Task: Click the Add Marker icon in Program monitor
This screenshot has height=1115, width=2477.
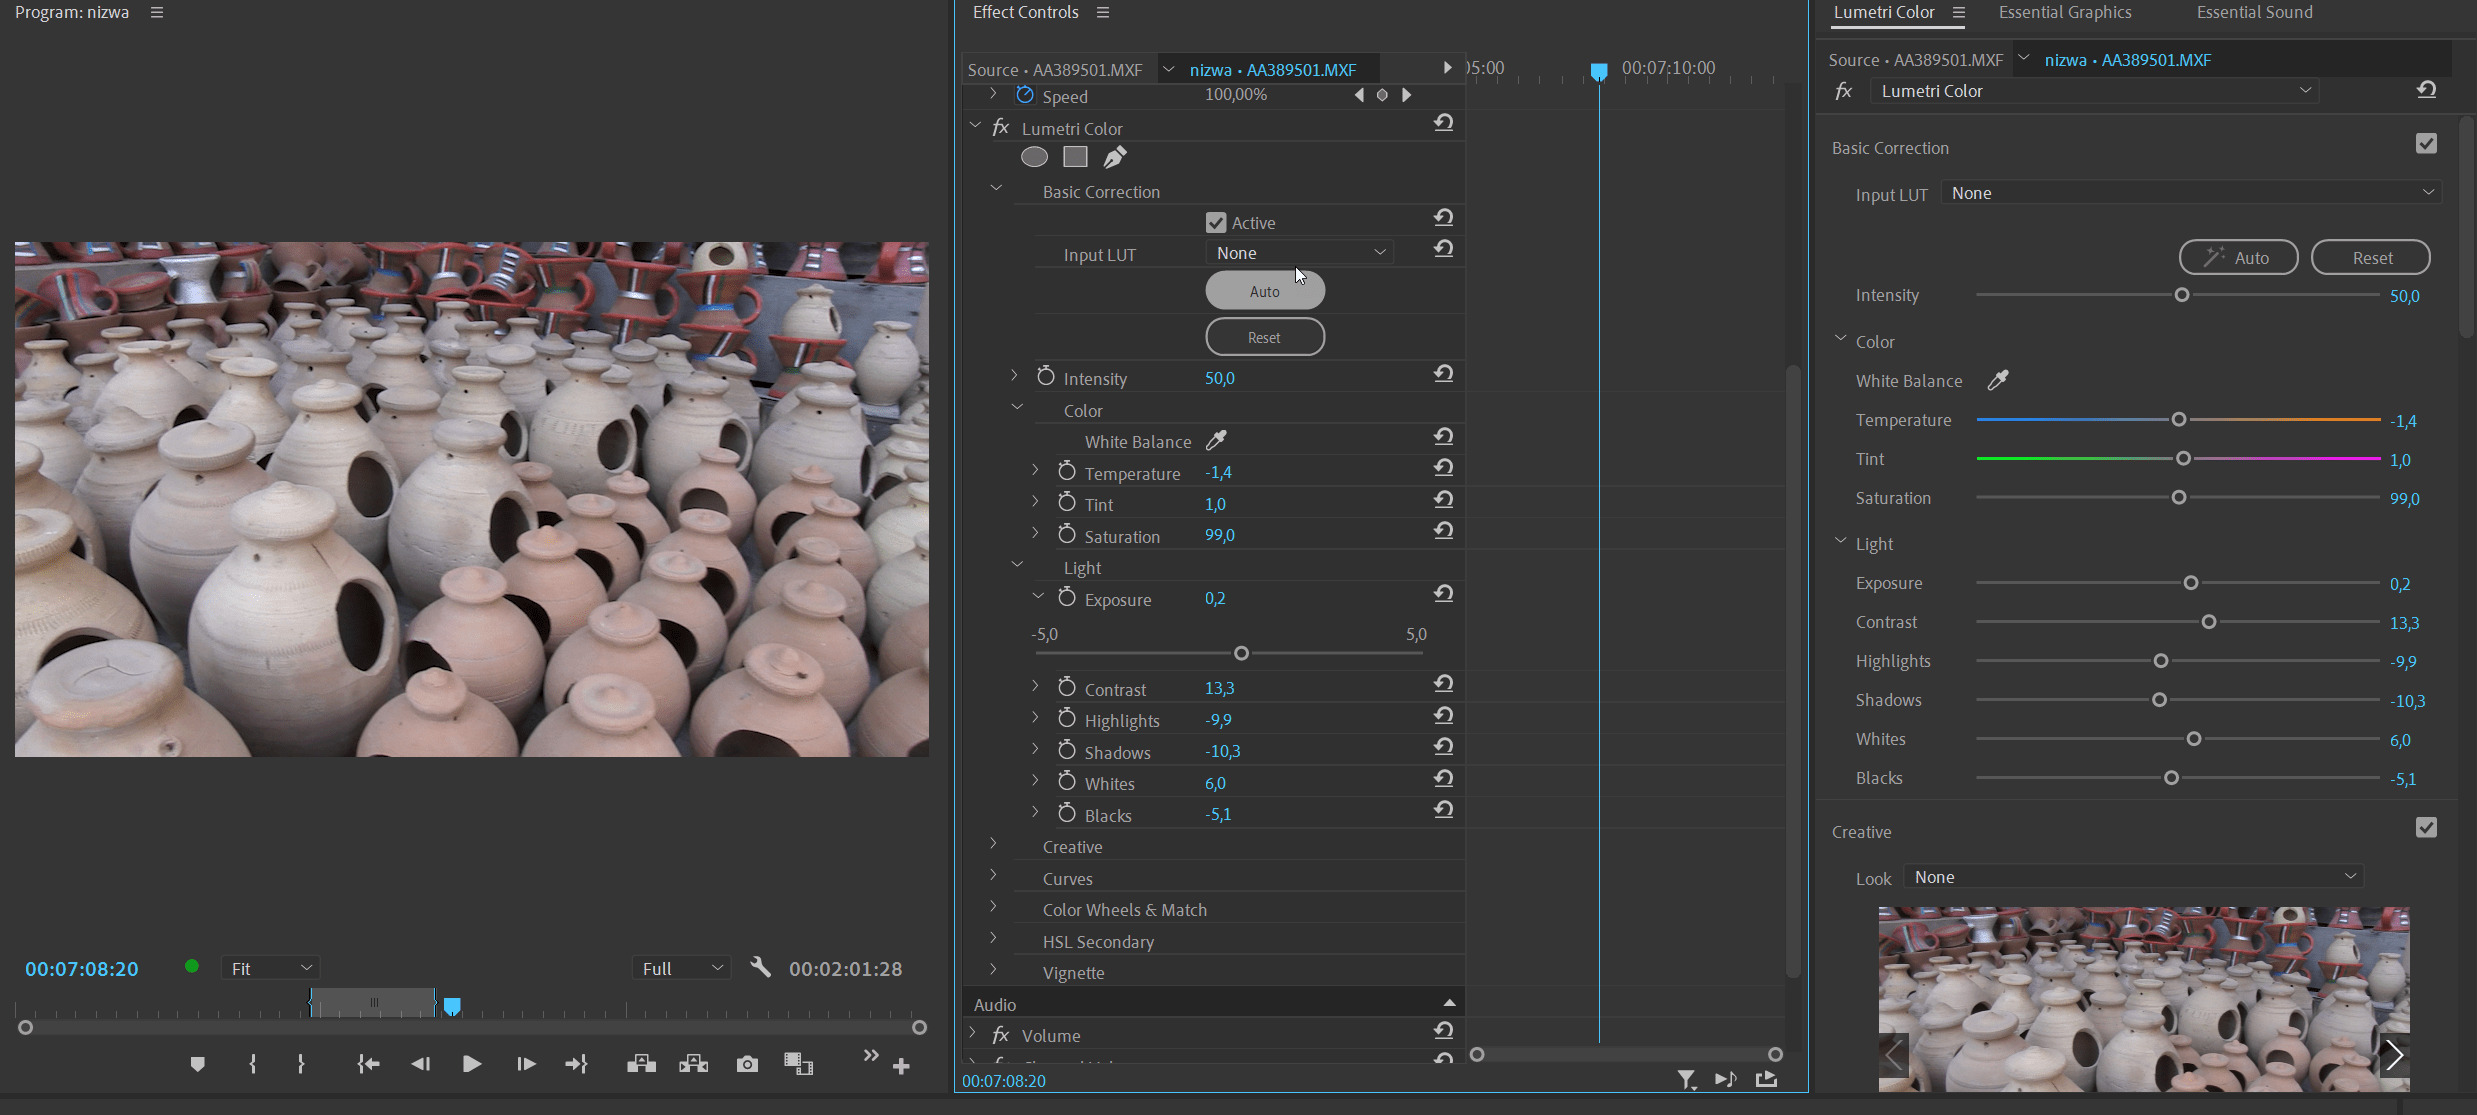Action: click(x=197, y=1064)
